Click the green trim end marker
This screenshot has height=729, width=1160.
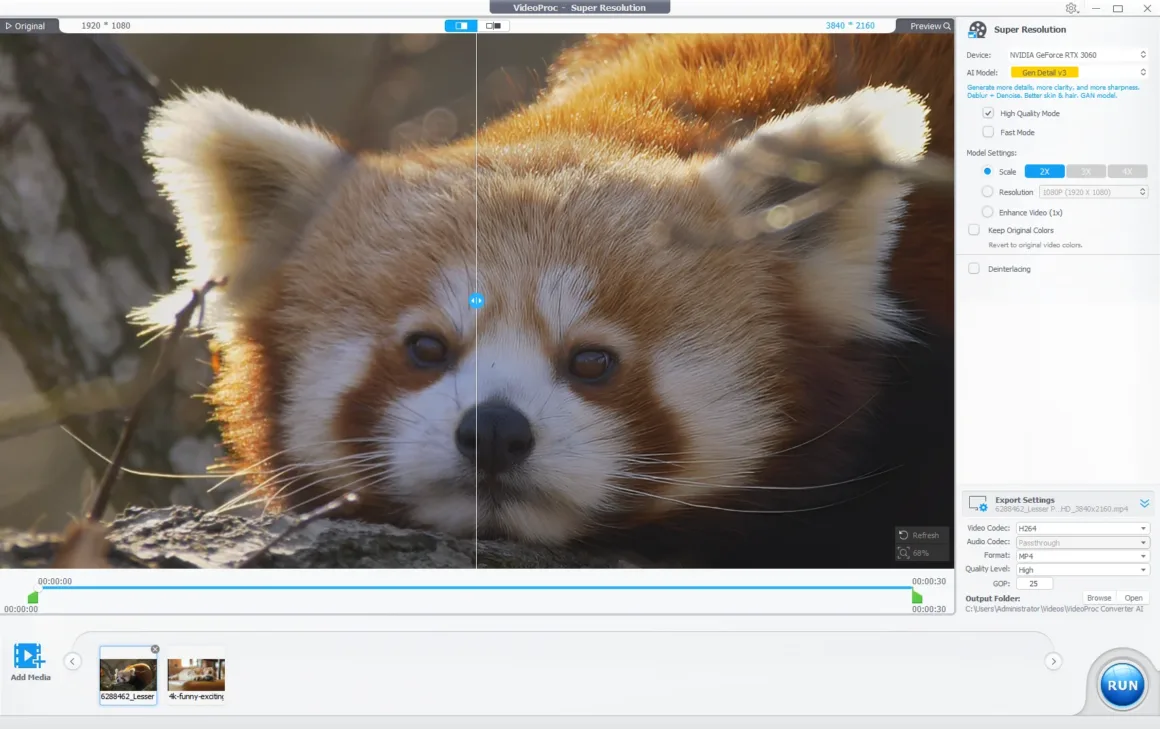coord(917,597)
